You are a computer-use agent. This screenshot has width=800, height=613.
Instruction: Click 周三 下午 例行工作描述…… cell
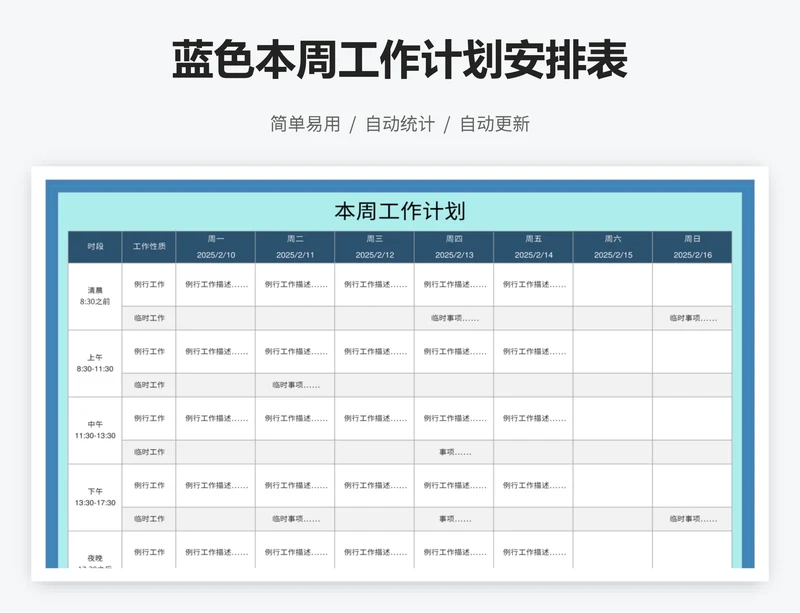pyautogui.click(x=374, y=485)
